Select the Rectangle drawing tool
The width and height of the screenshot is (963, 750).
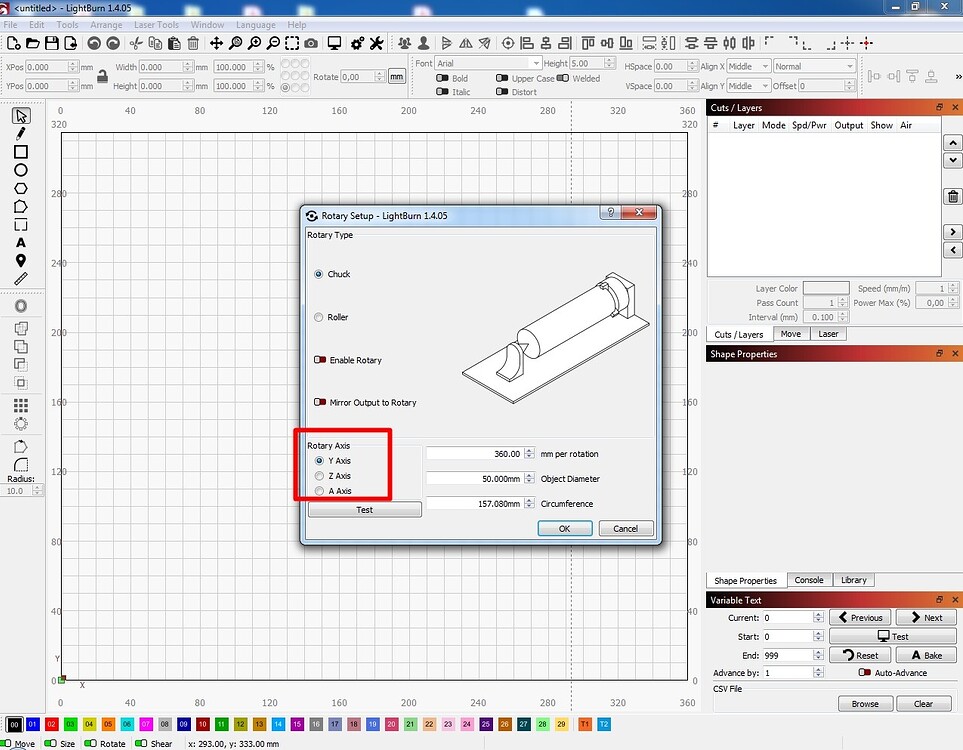click(21, 152)
